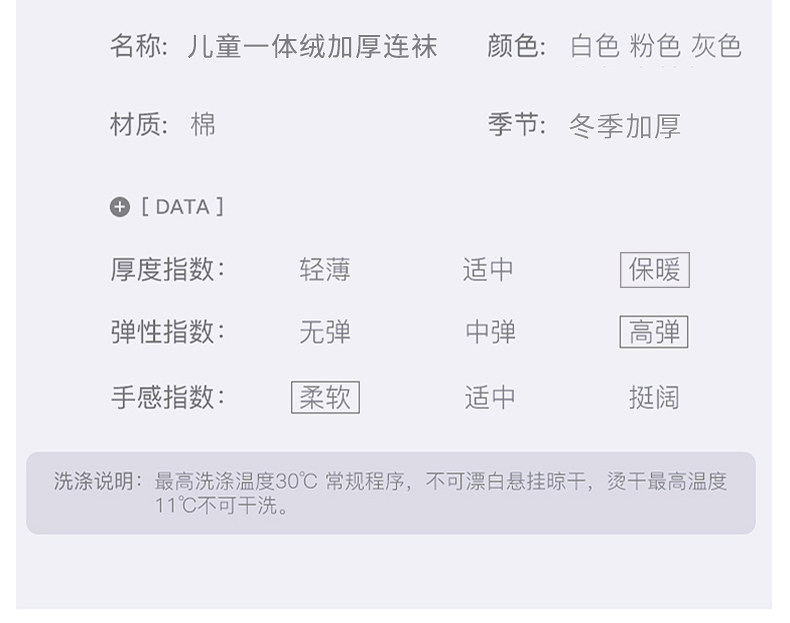Choose 适中 in the thickness row
Image resolution: width=790 pixels, height=623 pixels.
(x=489, y=270)
